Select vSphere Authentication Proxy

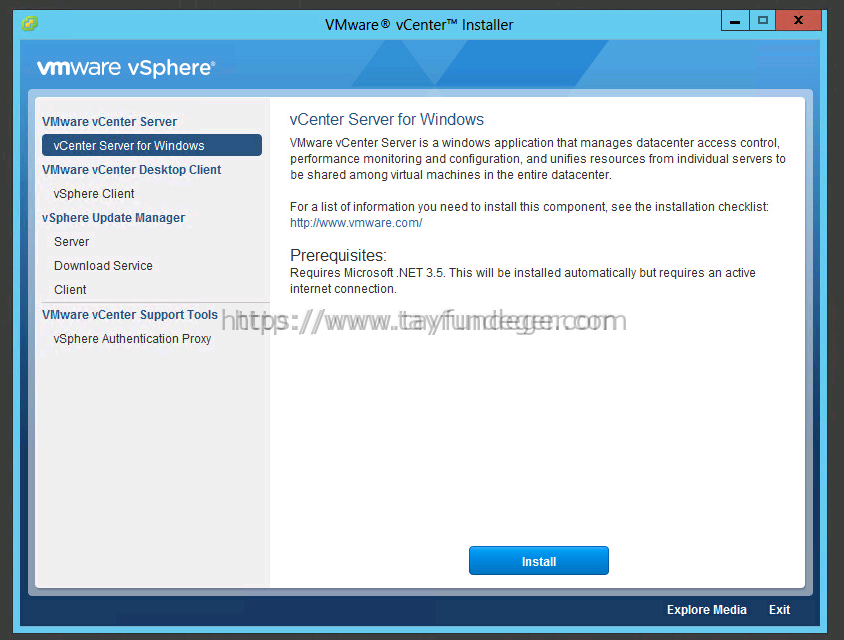(132, 339)
